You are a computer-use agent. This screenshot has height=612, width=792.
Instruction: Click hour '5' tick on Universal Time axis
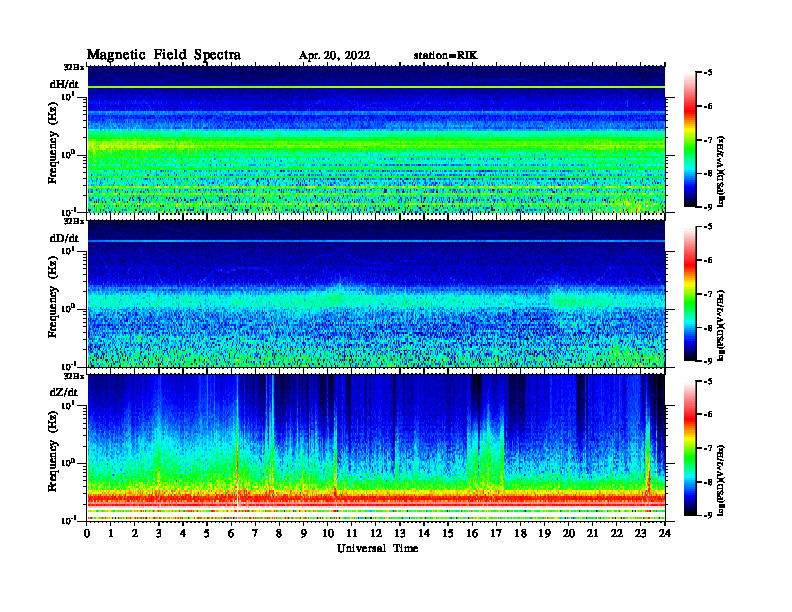(207, 533)
